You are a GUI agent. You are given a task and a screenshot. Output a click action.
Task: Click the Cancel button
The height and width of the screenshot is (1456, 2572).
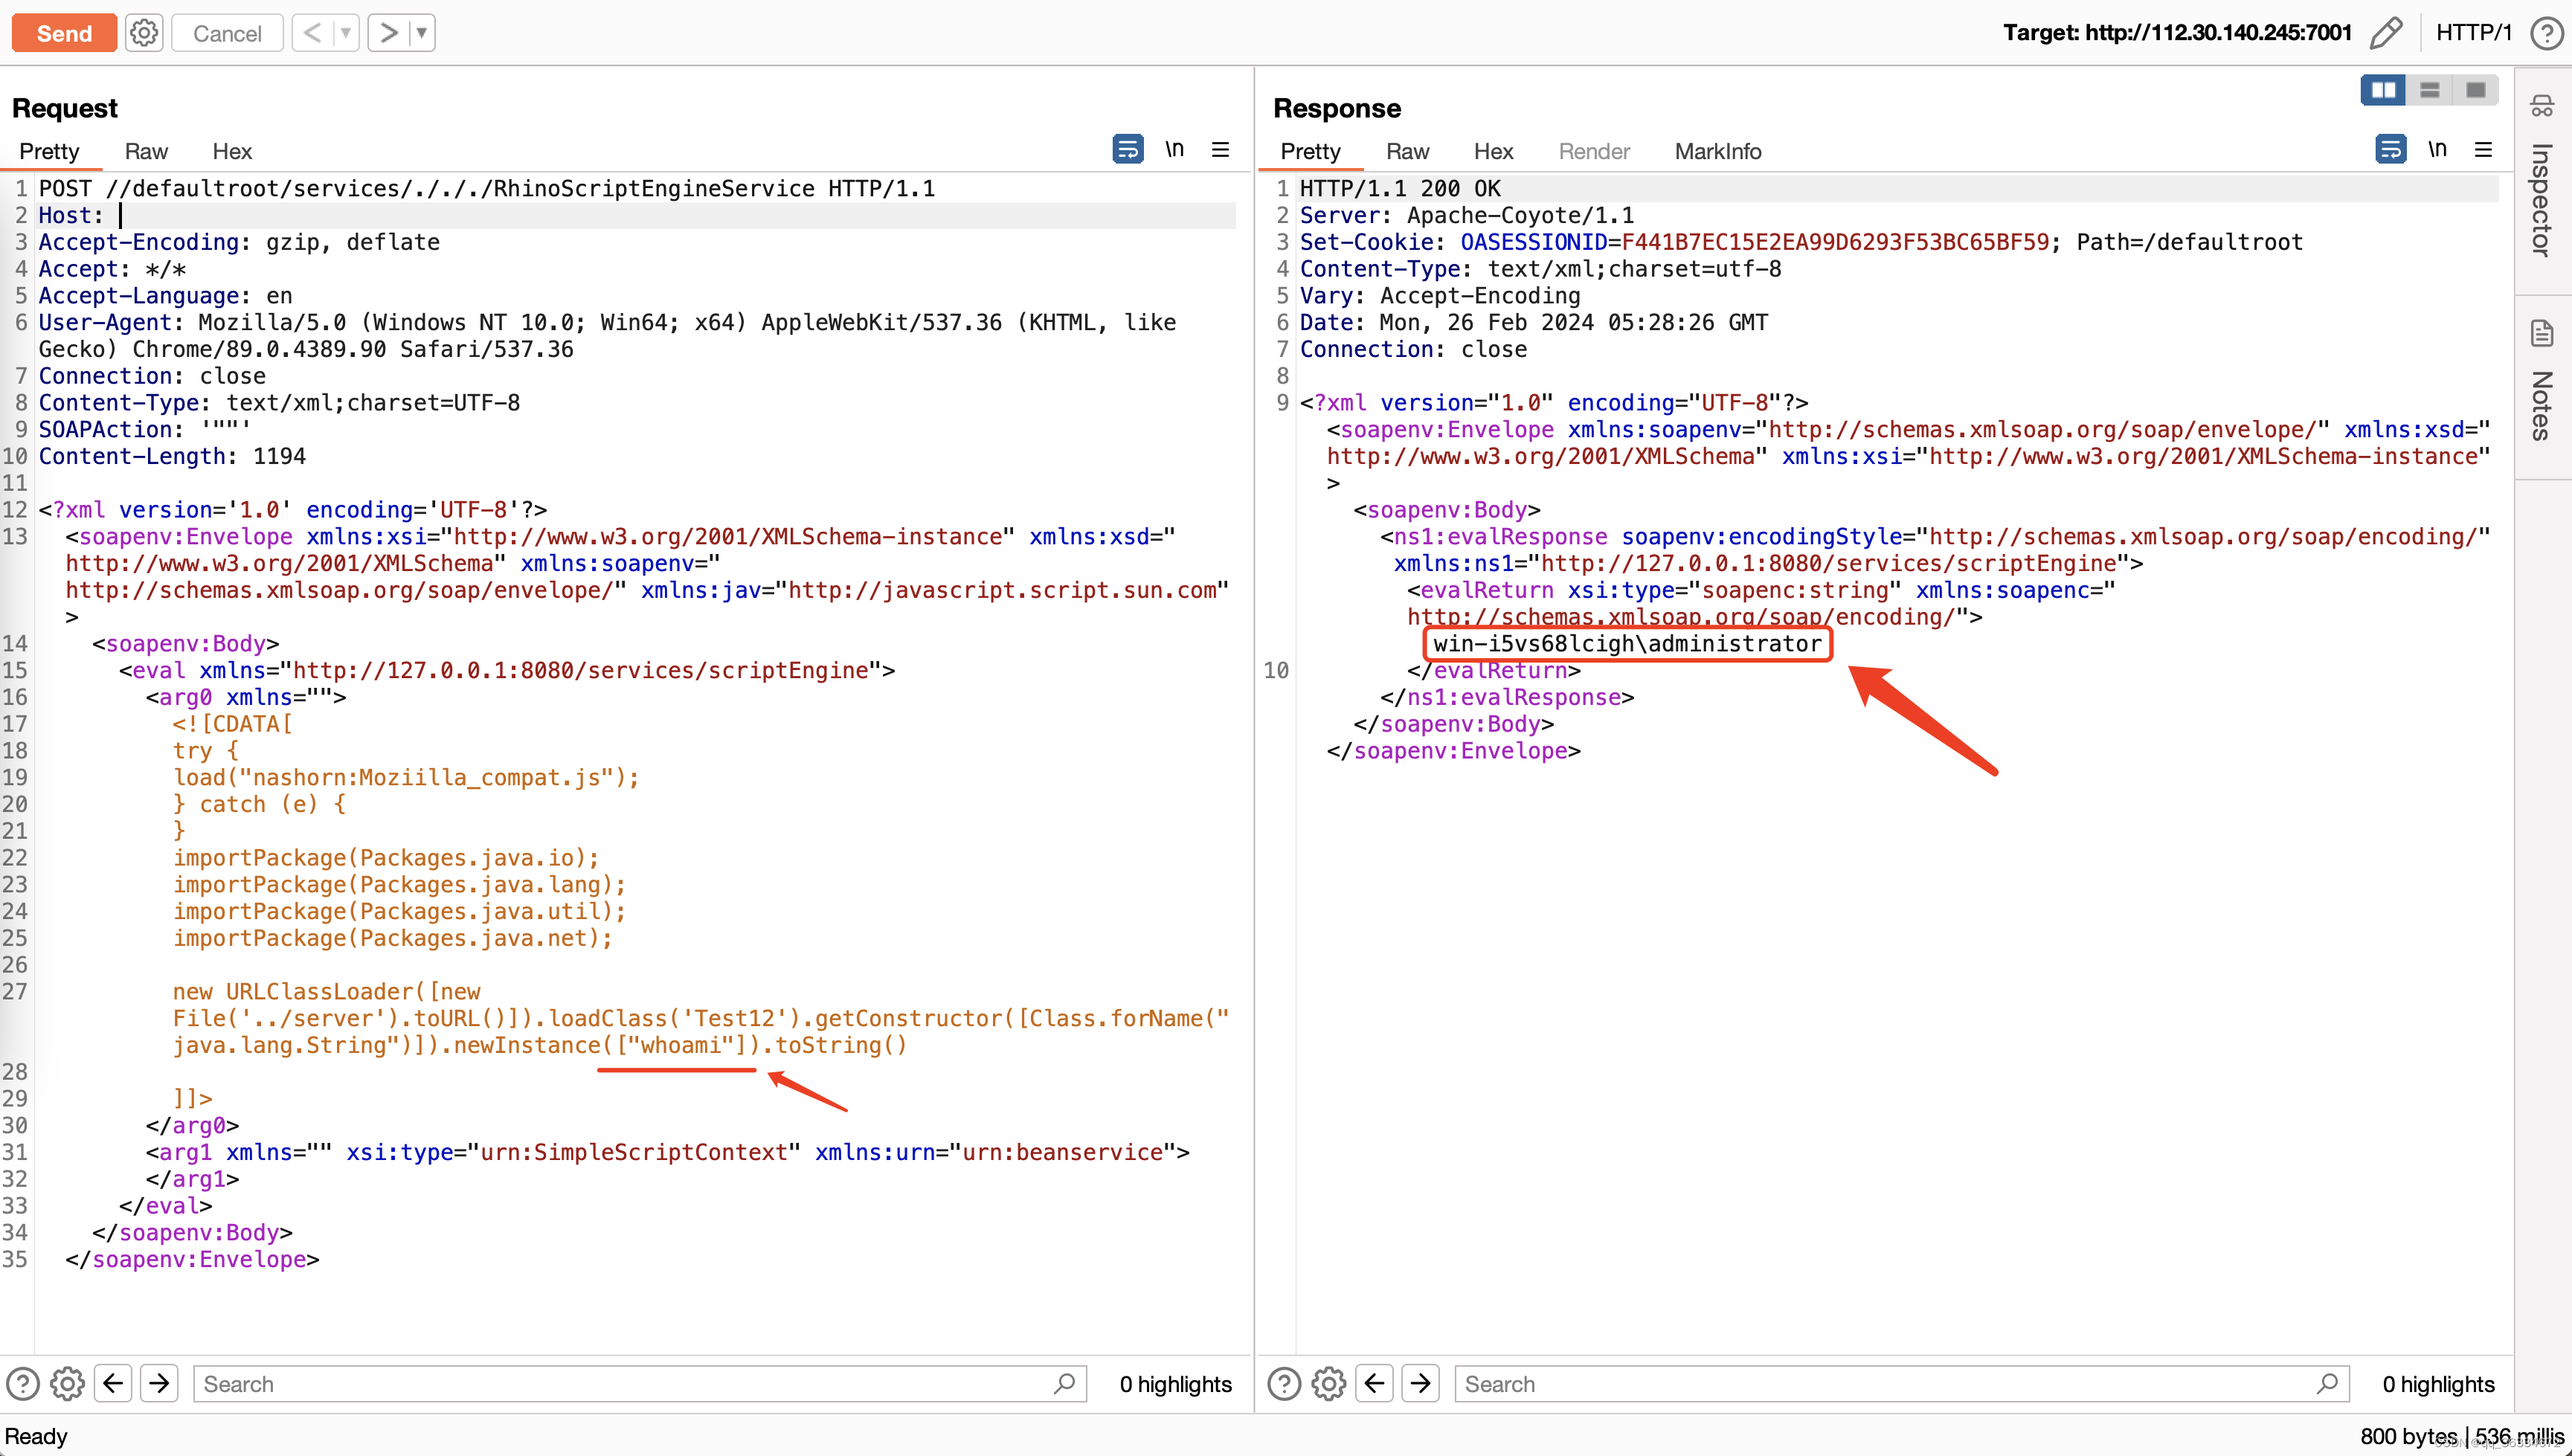coord(226,32)
